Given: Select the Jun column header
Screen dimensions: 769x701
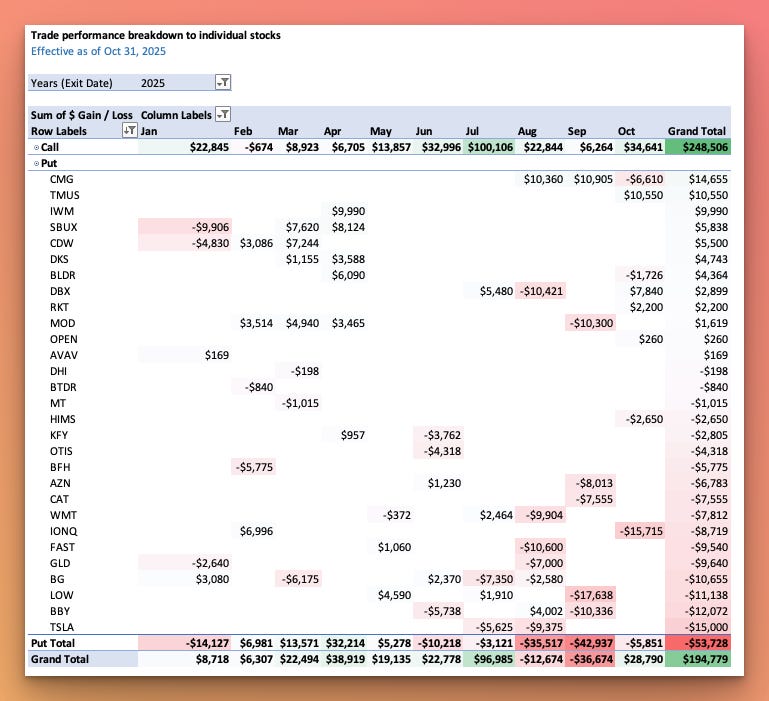Looking at the screenshot, I should 424,131.
